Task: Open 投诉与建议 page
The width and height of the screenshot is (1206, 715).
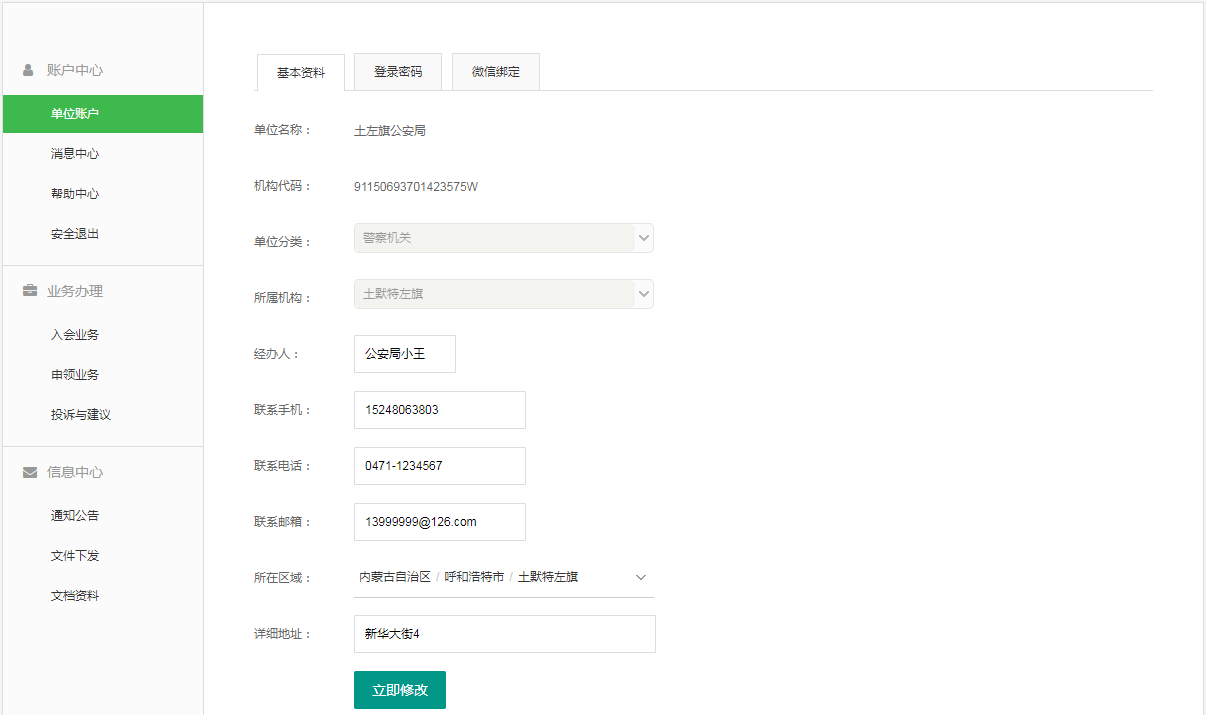Action: 81,415
